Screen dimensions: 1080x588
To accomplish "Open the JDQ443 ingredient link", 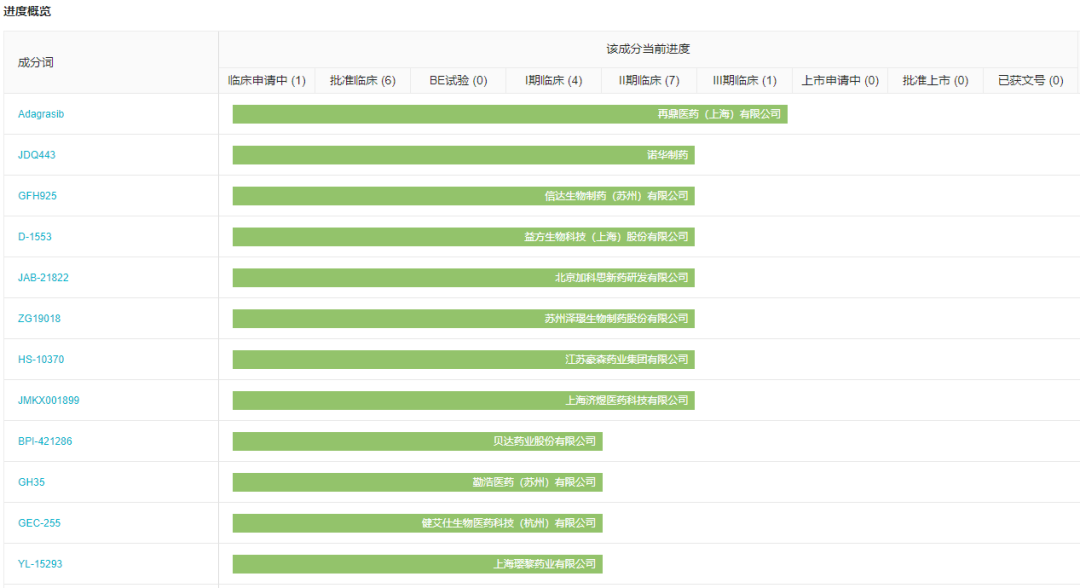I will click(37, 155).
